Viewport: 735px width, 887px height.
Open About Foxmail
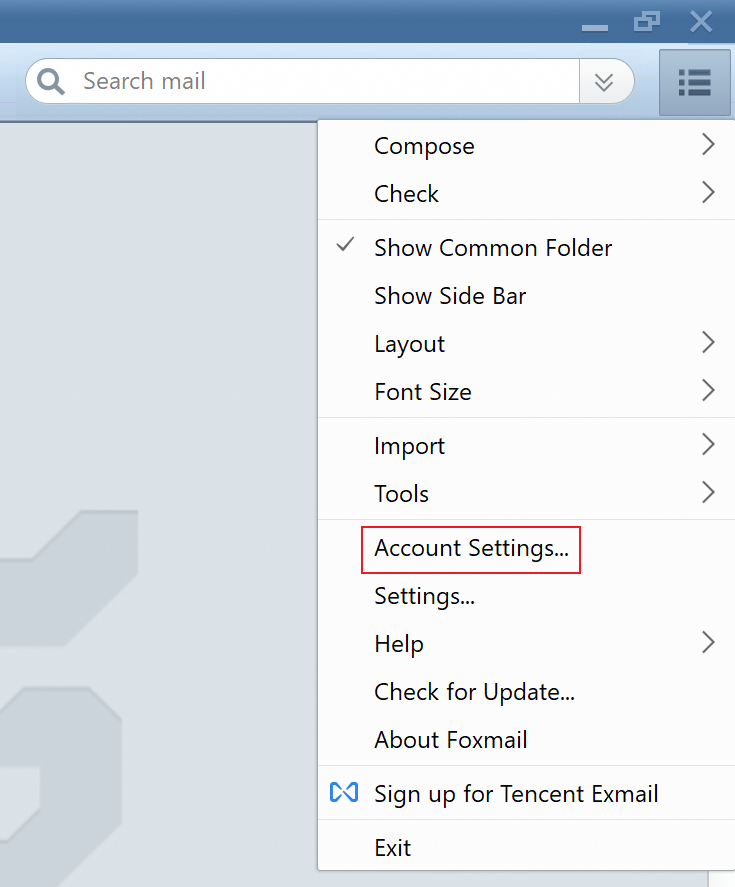[451, 740]
